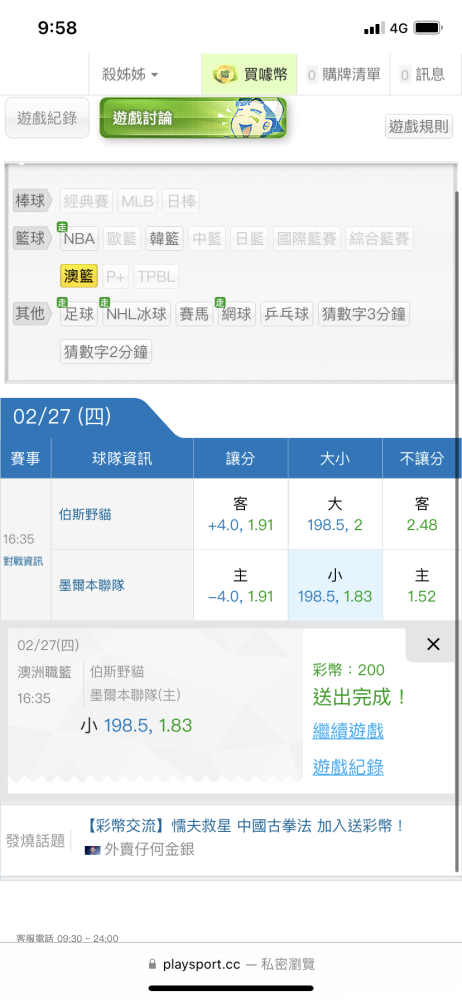Choose 賽馬 sport tag
462x1000 pixels.
pyautogui.click(x=195, y=314)
